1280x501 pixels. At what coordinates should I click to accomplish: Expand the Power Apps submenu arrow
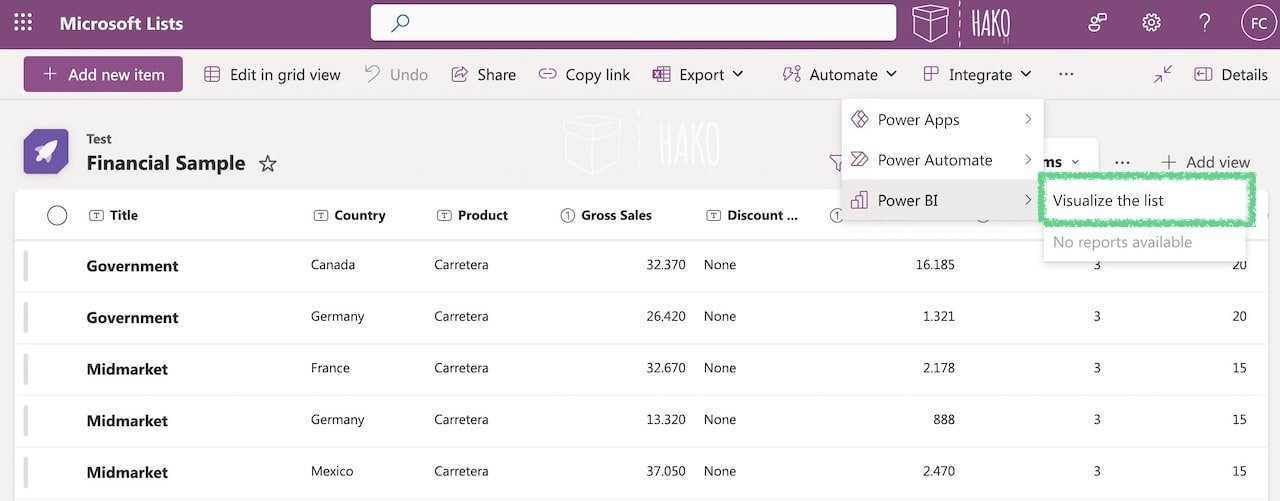point(1028,120)
